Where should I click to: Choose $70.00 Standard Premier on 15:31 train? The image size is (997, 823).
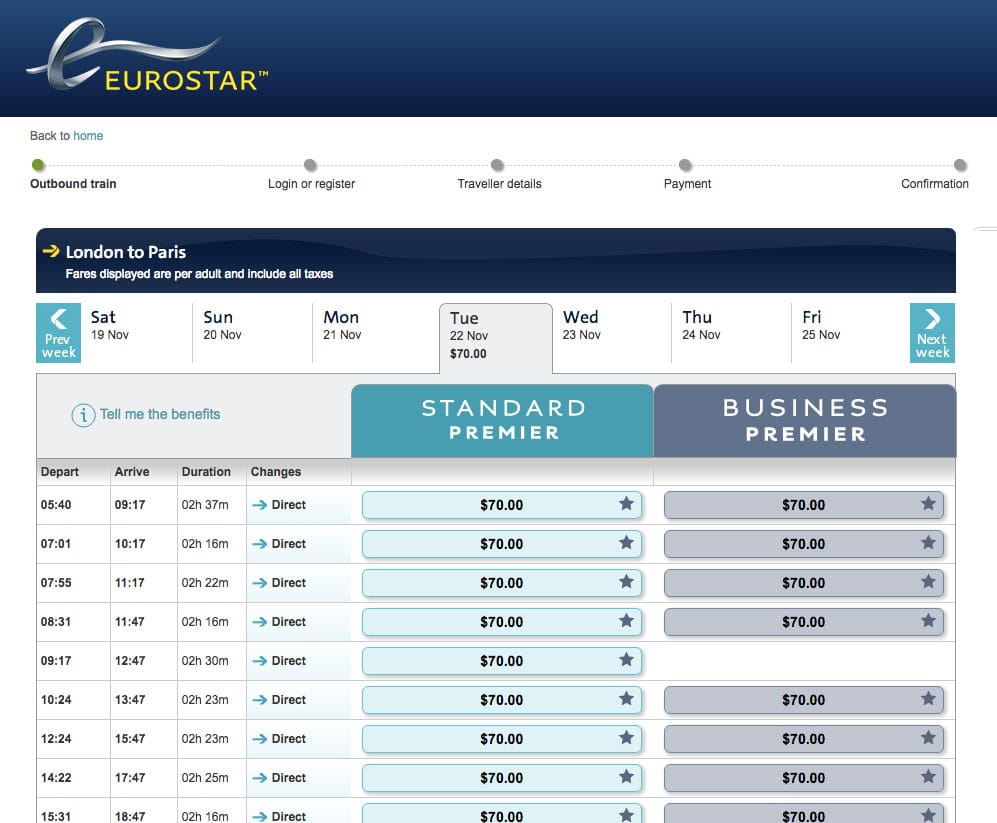tap(502, 813)
